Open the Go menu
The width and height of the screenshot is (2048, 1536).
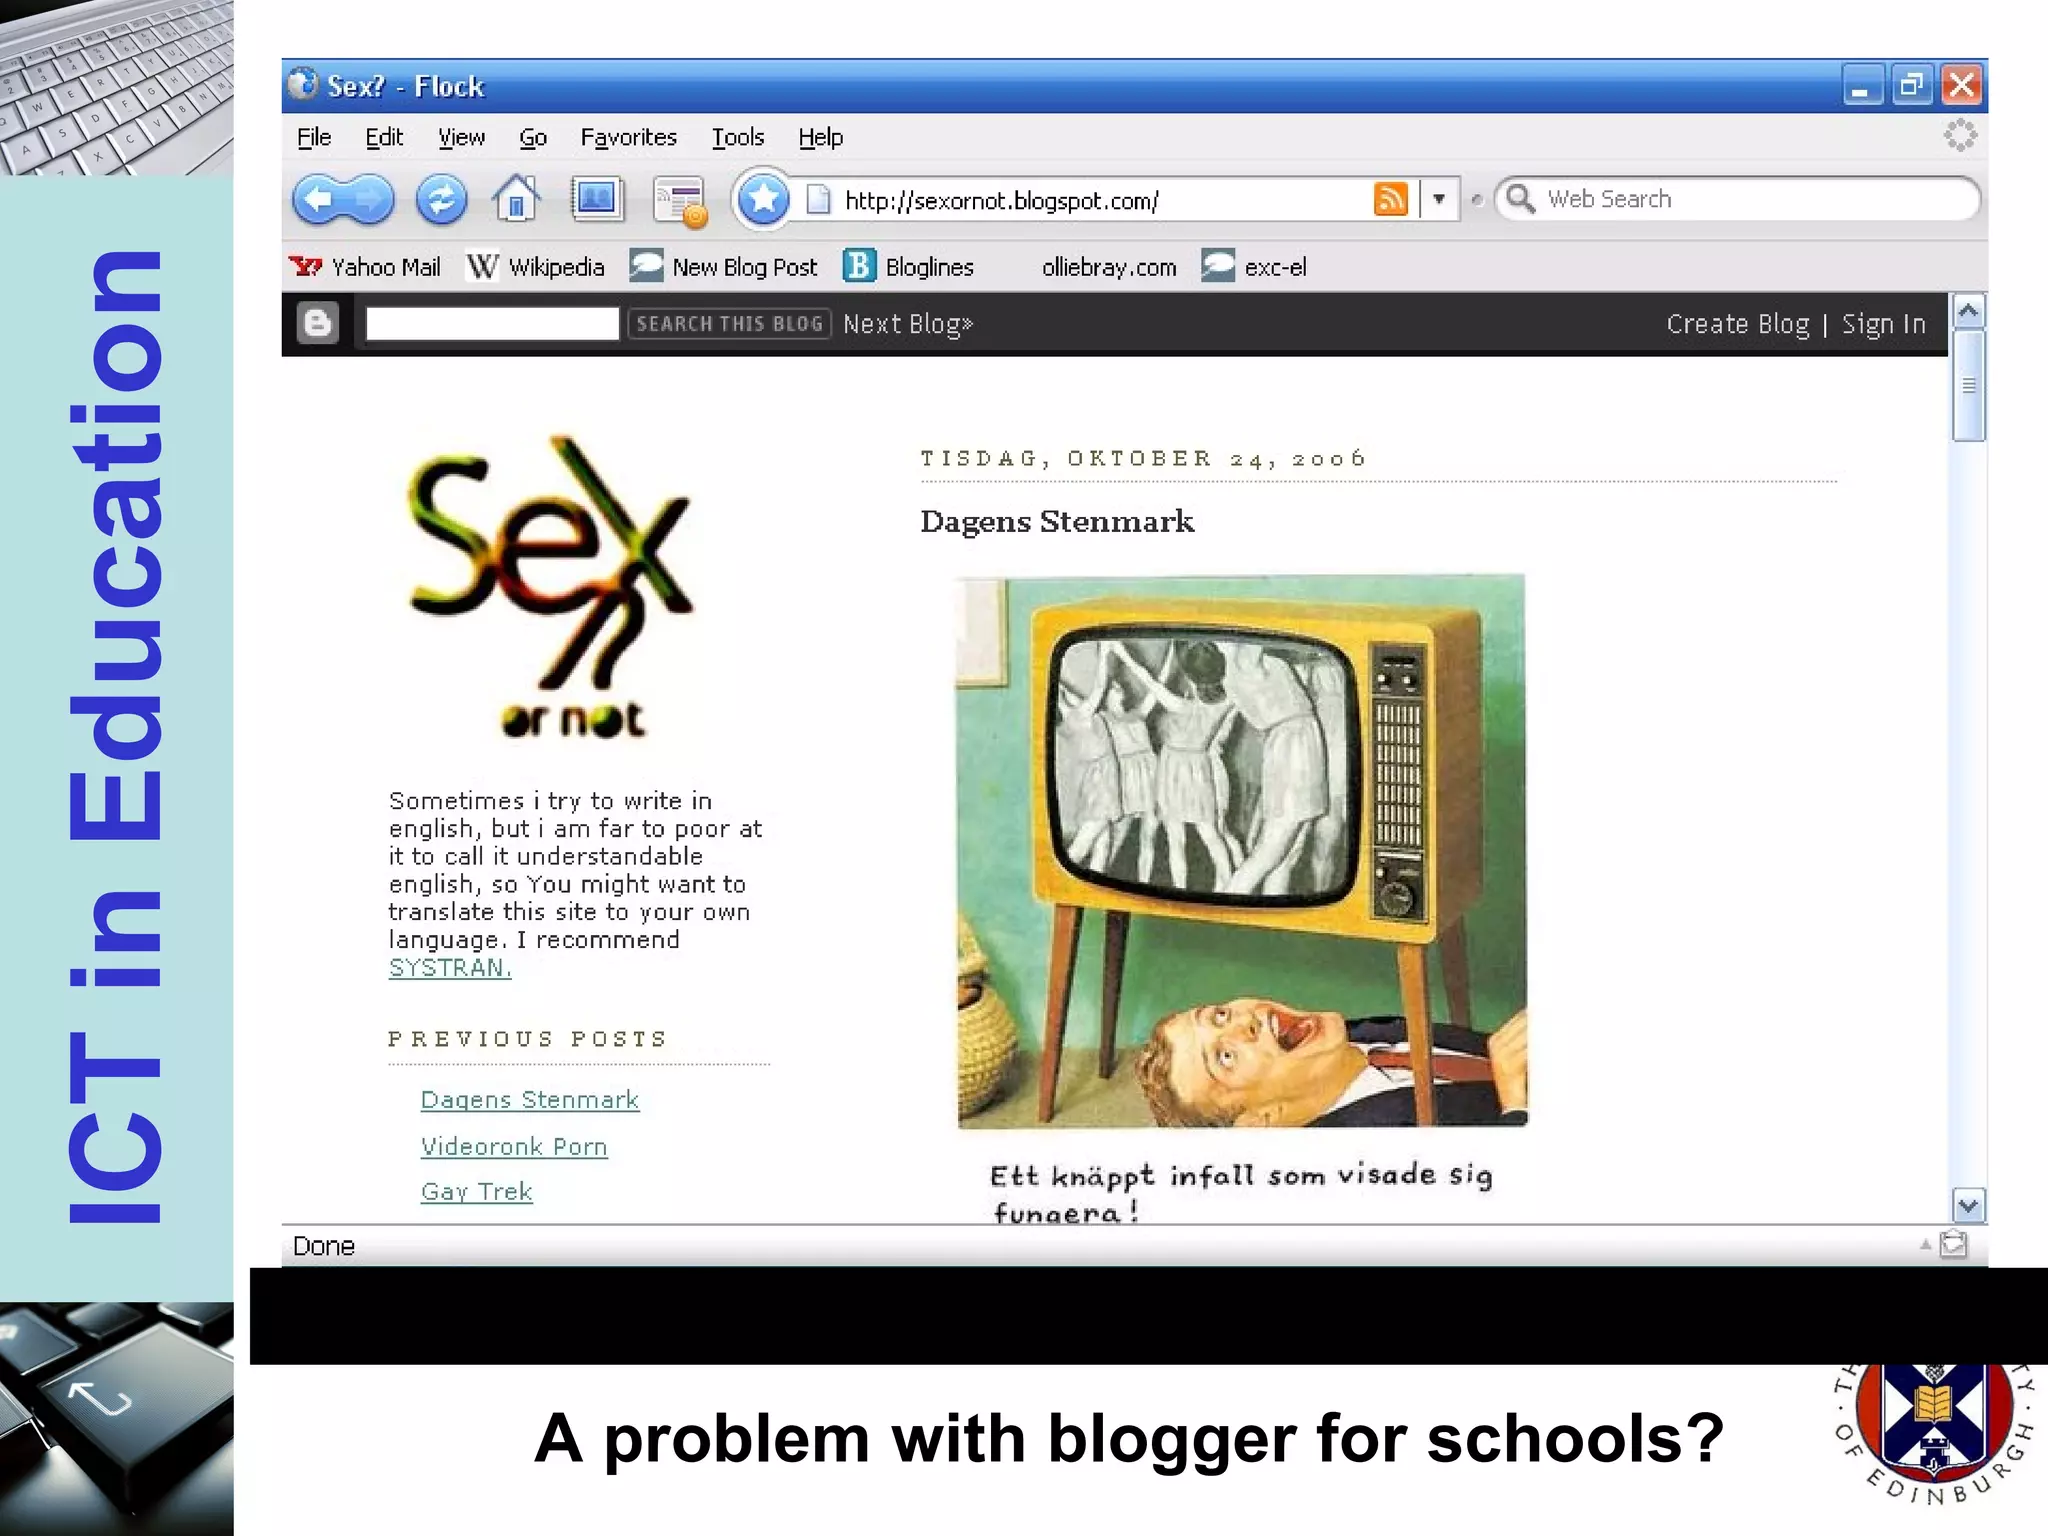pyautogui.click(x=533, y=137)
